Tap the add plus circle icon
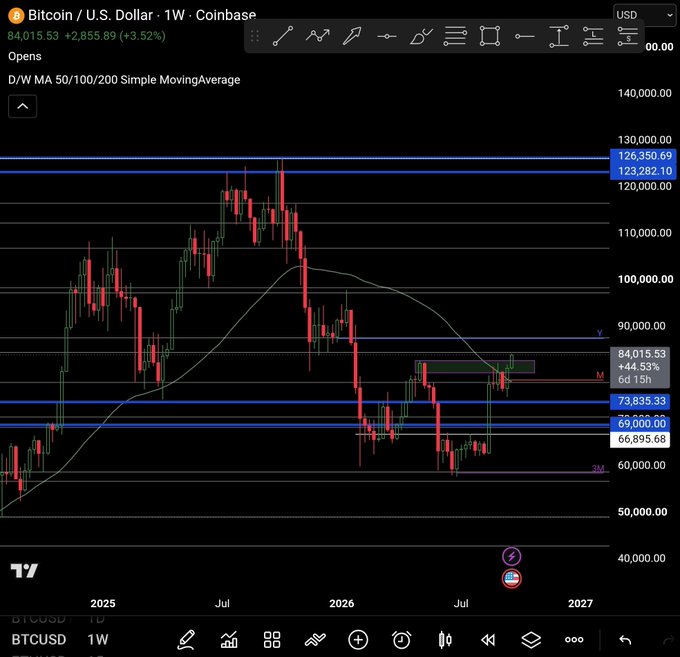The width and height of the screenshot is (680, 657). coord(358,640)
